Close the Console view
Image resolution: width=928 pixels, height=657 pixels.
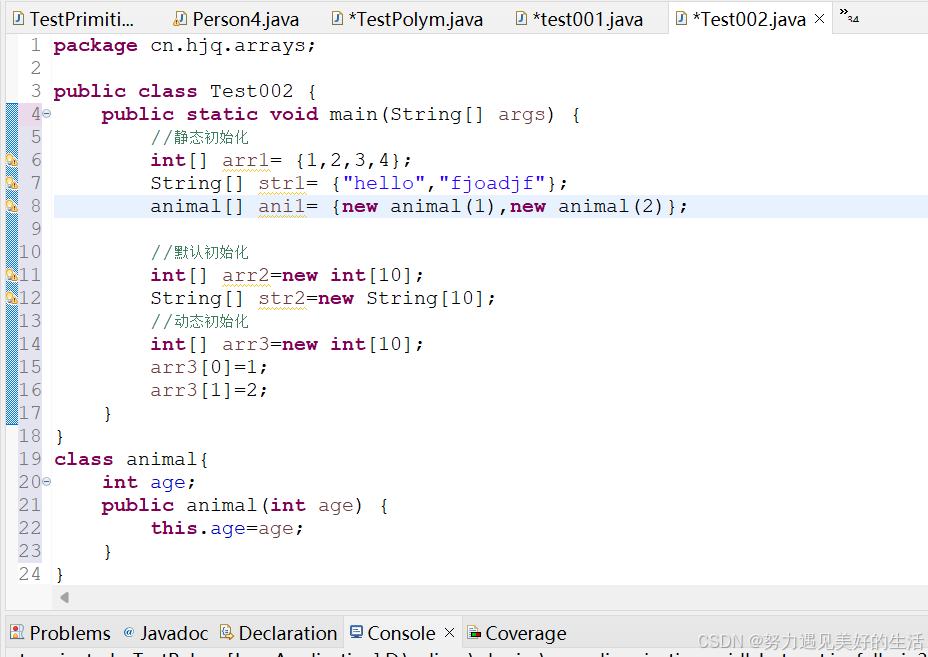click(x=449, y=633)
